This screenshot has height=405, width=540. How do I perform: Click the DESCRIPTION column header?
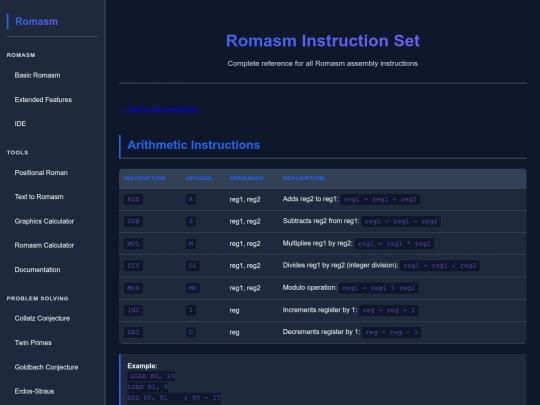pyautogui.click(x=303, y=178)
